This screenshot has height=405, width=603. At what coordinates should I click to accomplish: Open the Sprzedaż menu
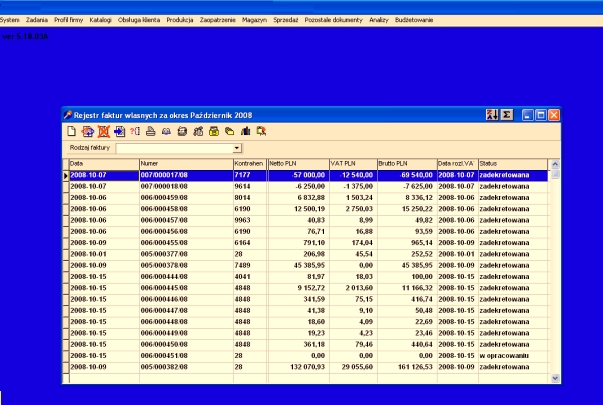click(x=286, y=20)
